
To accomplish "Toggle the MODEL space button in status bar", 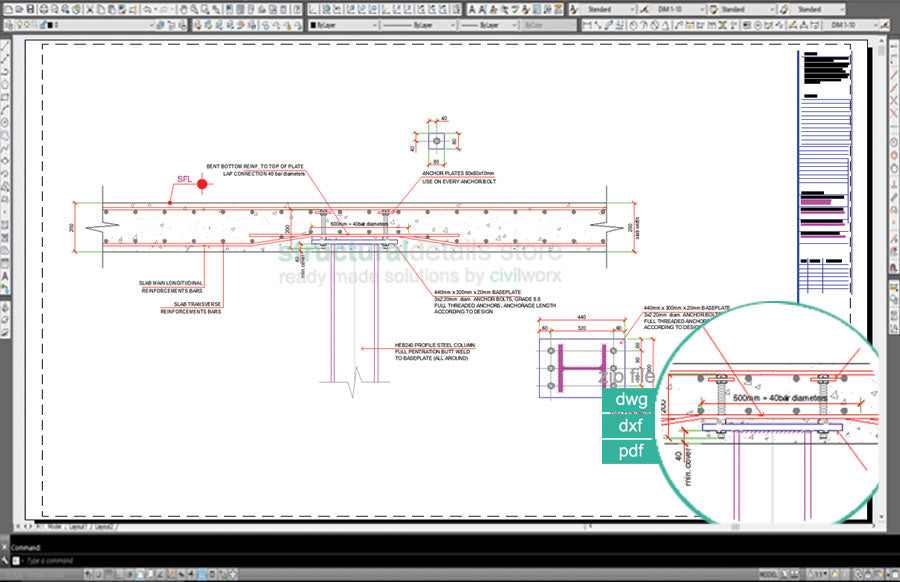I will (768, 574).
